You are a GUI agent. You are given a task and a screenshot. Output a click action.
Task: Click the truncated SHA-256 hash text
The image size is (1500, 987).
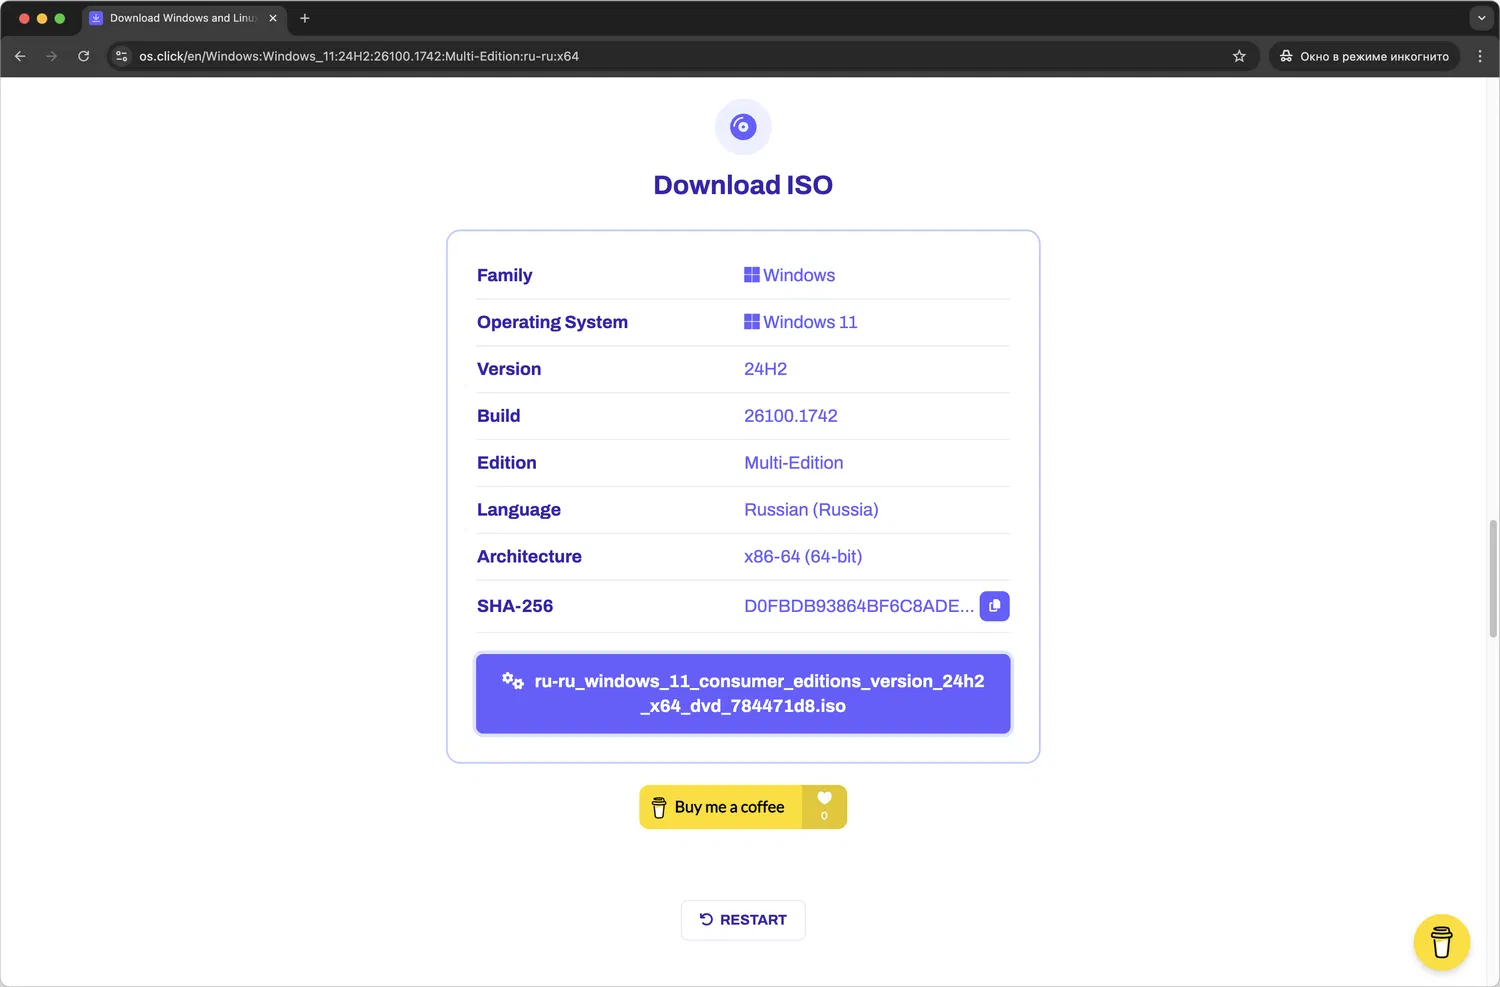click(x=859, y=606)
